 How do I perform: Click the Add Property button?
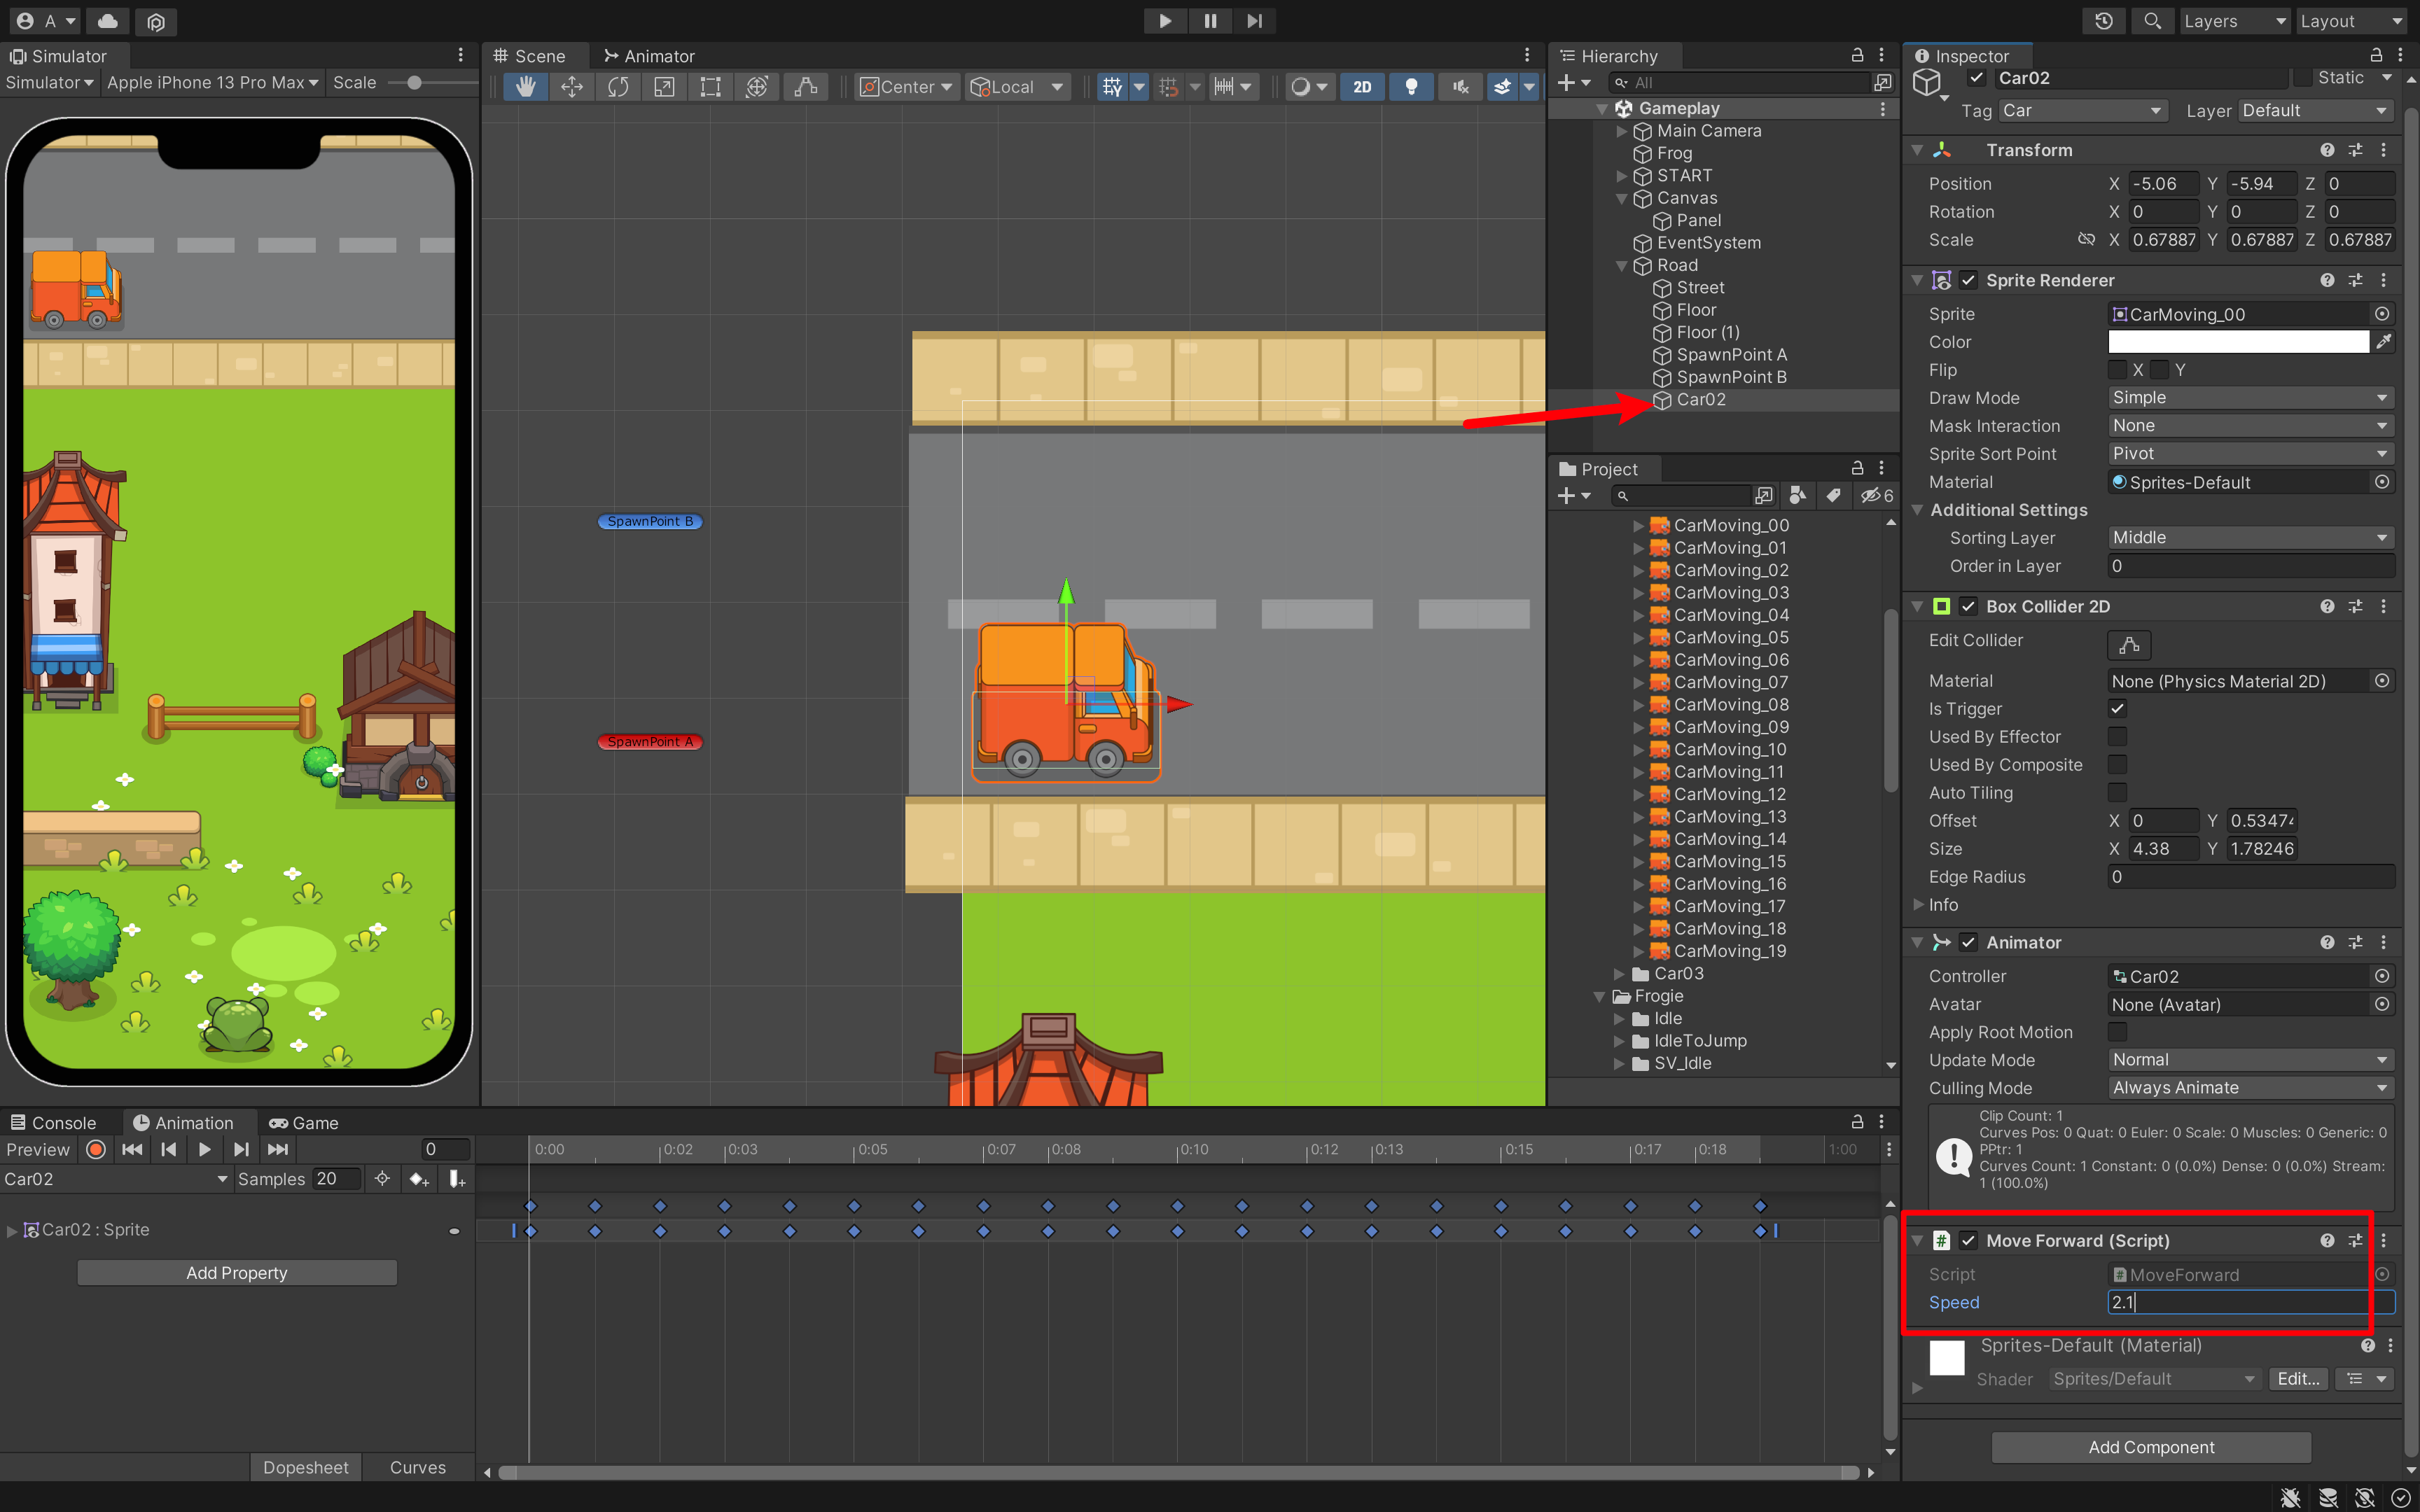click(x=237, y=1273)
